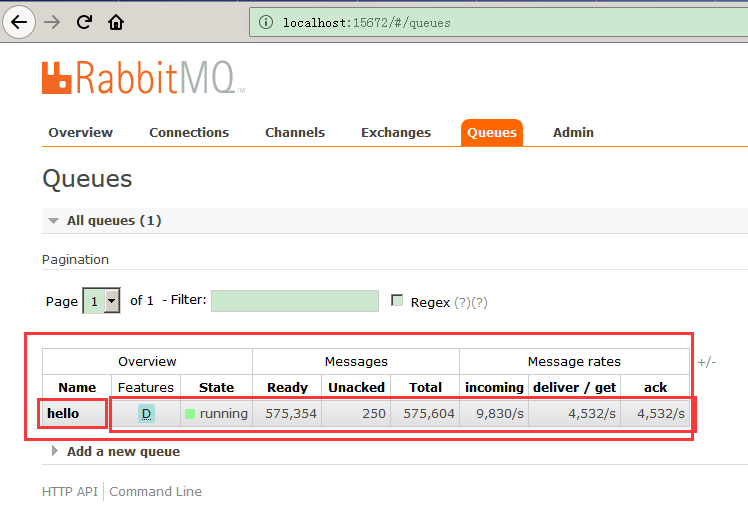Click the Queues page heading
The height and width of the screenshot is (513, 748).
click(87, 179)
